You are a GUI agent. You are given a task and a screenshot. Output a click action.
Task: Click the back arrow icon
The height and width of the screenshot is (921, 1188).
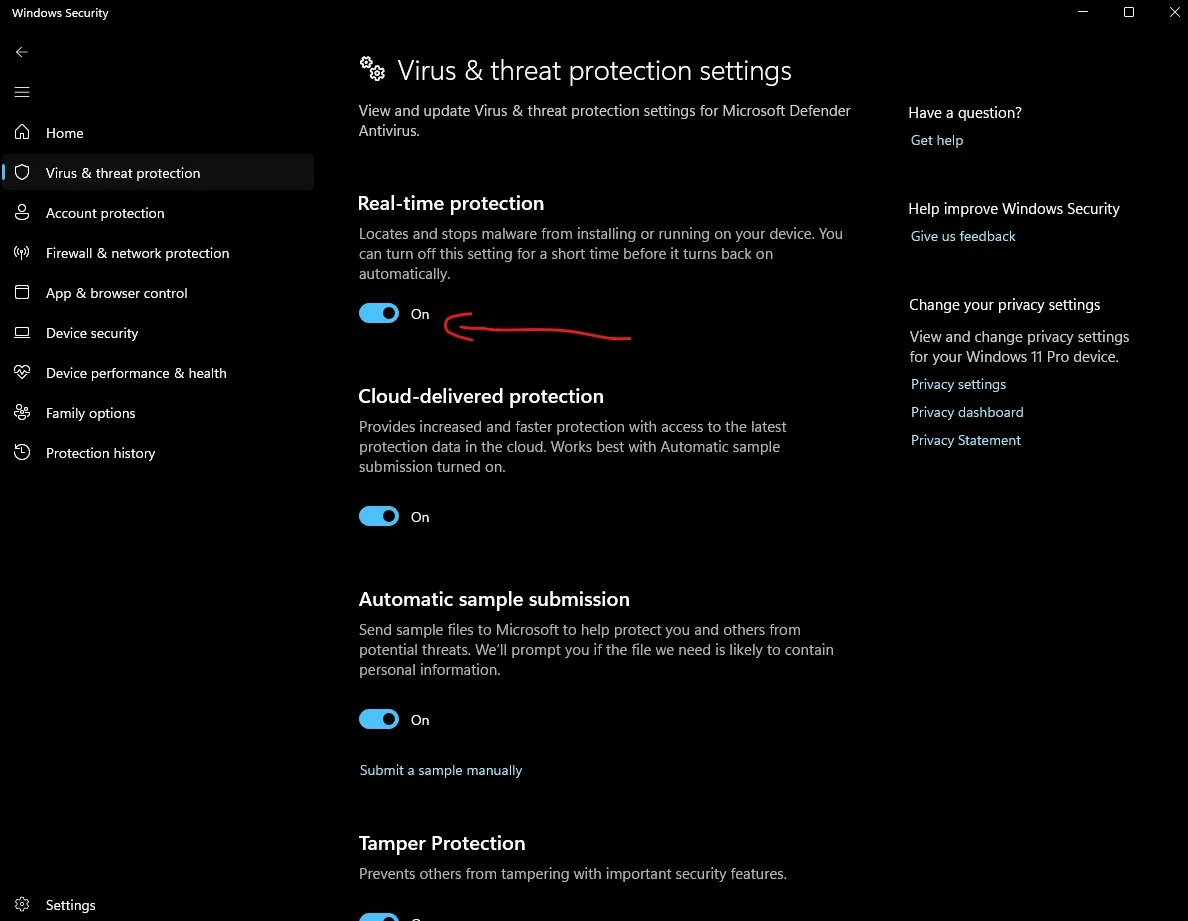point(22,52)
